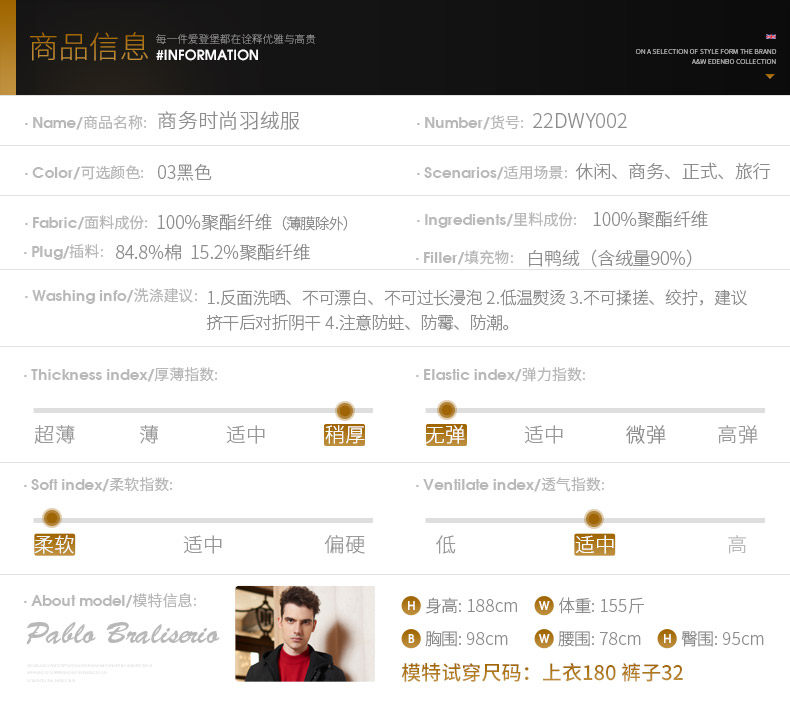Click the filler value 白鸭绒(含绒量90%)
The image size is (790, 713).
[611, 258]
